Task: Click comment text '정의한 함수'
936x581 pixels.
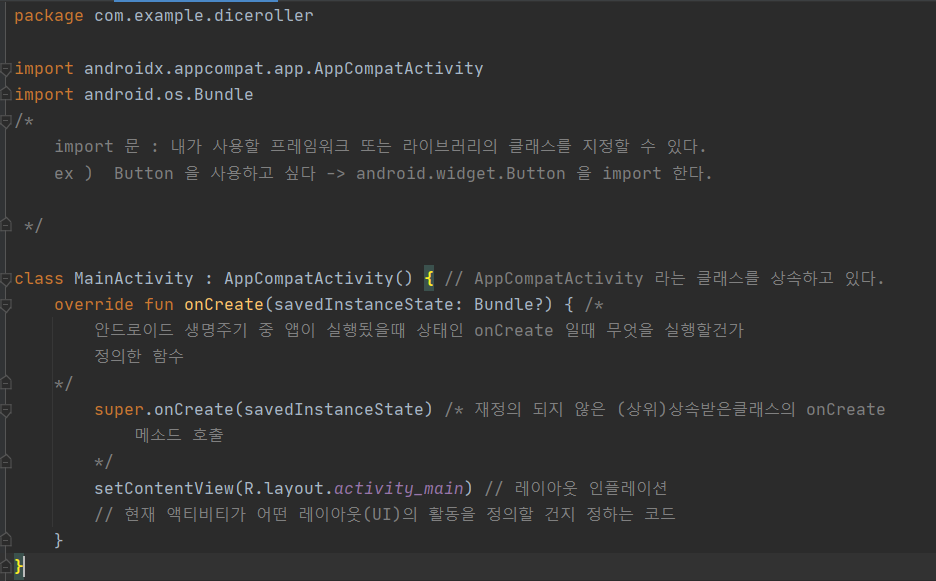Action: [x=138, y=356]
